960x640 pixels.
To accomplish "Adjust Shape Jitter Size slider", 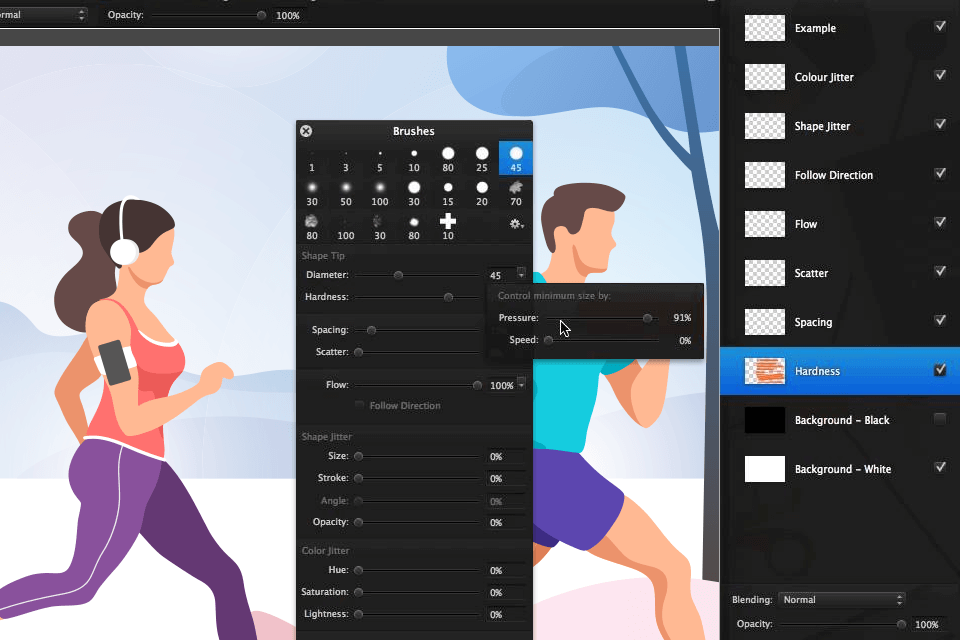I will point(359,456).
